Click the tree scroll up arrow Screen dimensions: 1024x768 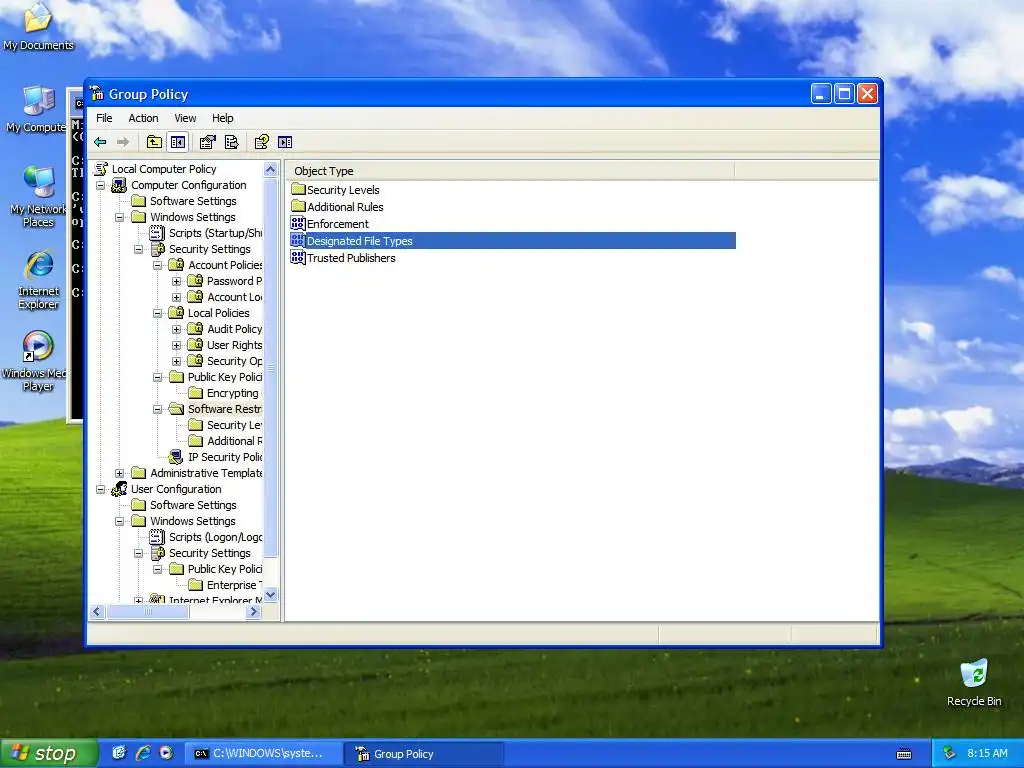pyautogui.click(x=270, y=169)
